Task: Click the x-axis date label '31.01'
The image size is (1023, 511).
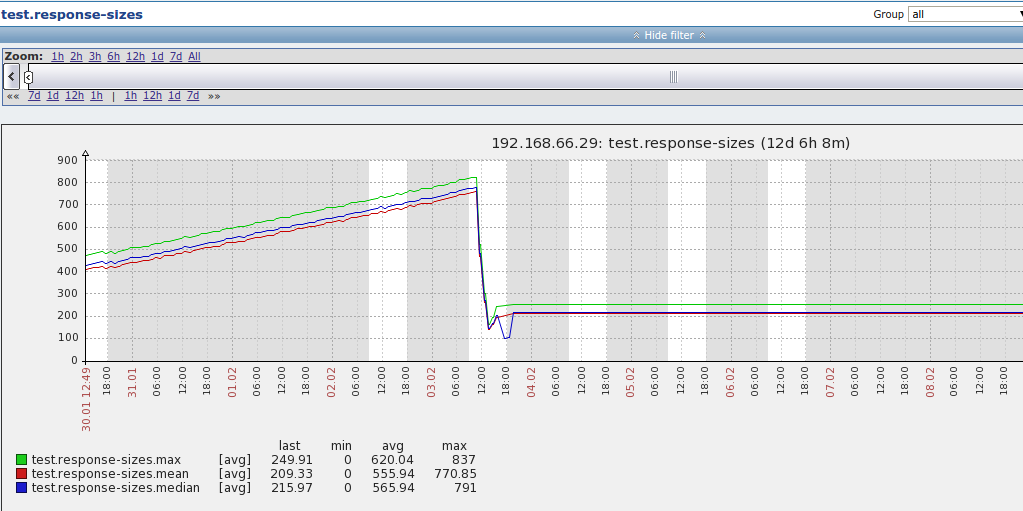Action: point(132,382)
